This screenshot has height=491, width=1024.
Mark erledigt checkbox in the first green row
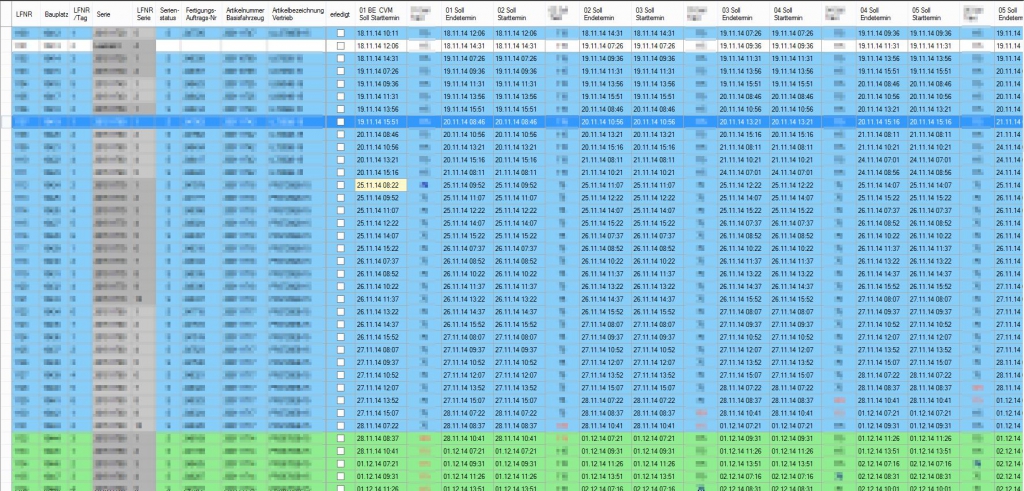pyautogui.click(x=341, y=438)
